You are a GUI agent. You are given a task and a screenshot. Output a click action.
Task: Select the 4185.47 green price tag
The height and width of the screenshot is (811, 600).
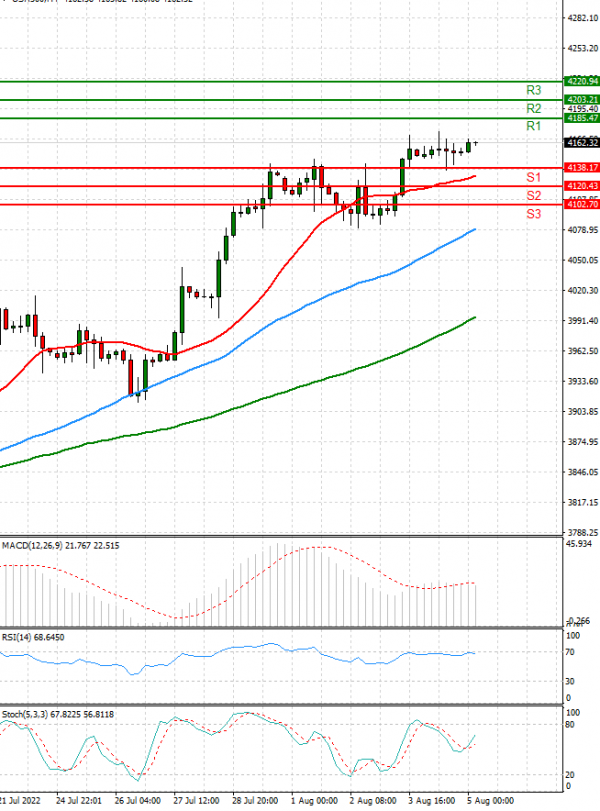[x=582, y=118]
